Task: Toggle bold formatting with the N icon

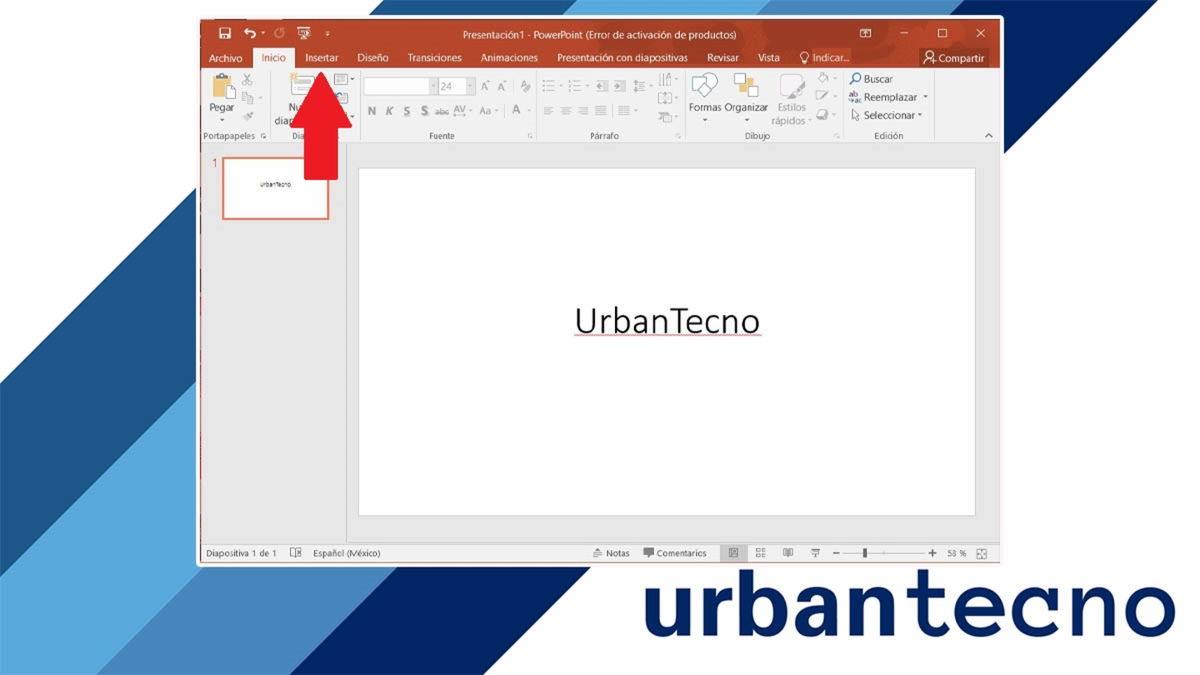Action: tap(371, 110)
